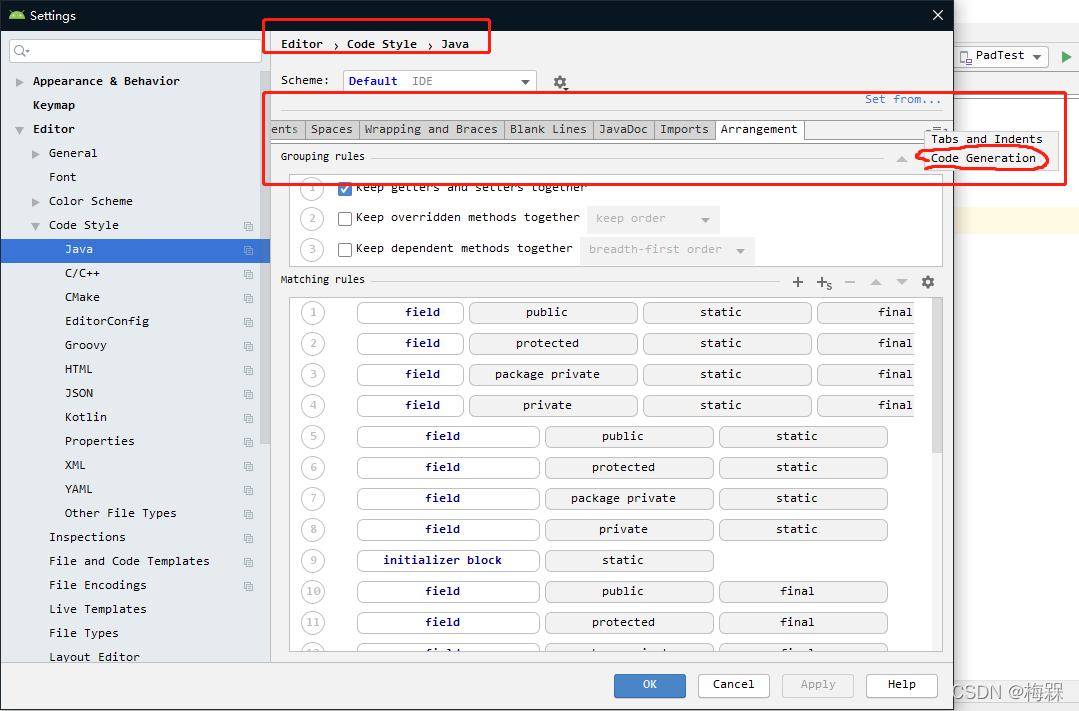Enable Keep dependent methods together
Viewport: 1079px width, 711px height.
(x=345, y=250)
